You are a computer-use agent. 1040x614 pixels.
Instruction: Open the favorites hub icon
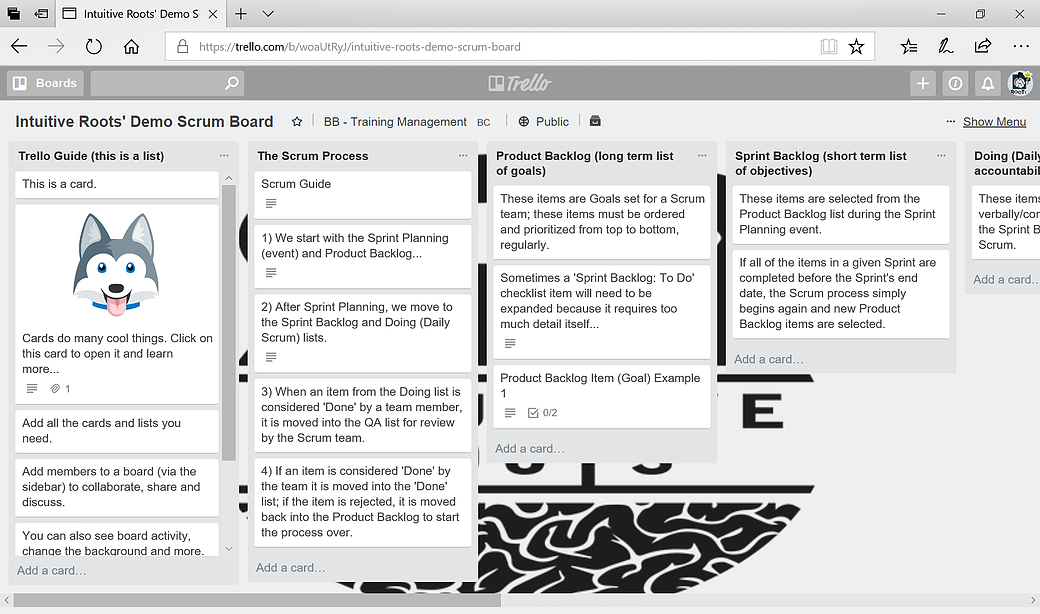[x=909, y=46]
